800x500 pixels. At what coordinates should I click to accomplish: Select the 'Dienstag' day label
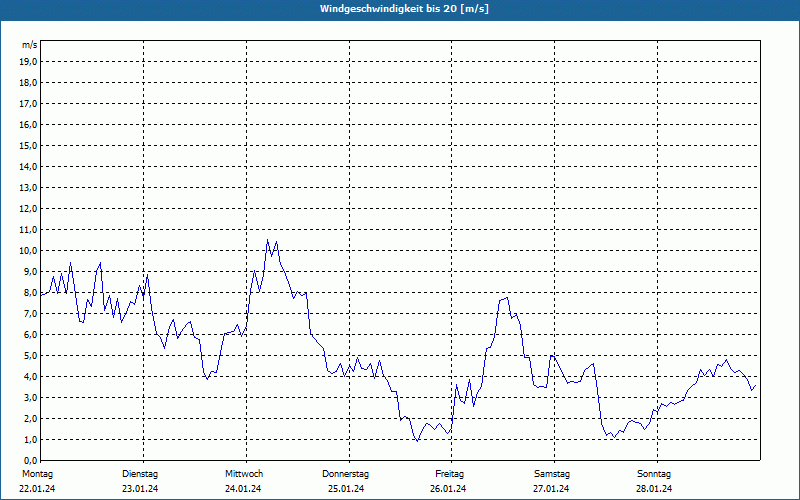(x=140, y=474)
